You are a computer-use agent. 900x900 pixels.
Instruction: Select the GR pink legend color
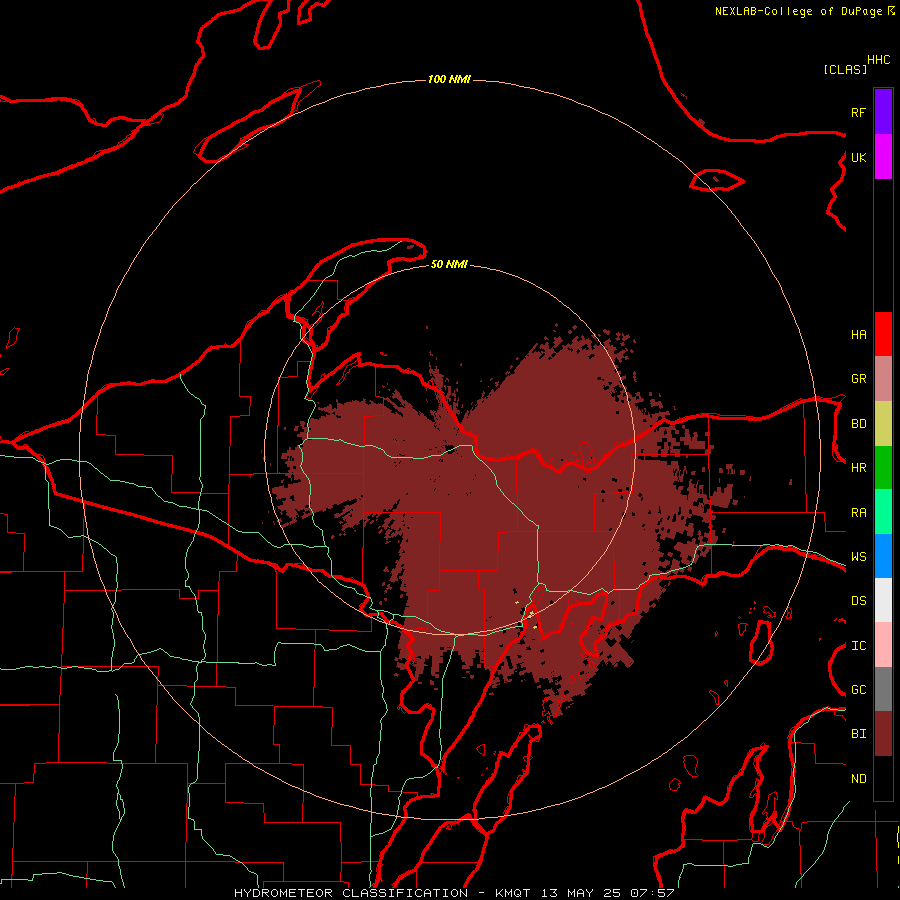click(883, 379)
